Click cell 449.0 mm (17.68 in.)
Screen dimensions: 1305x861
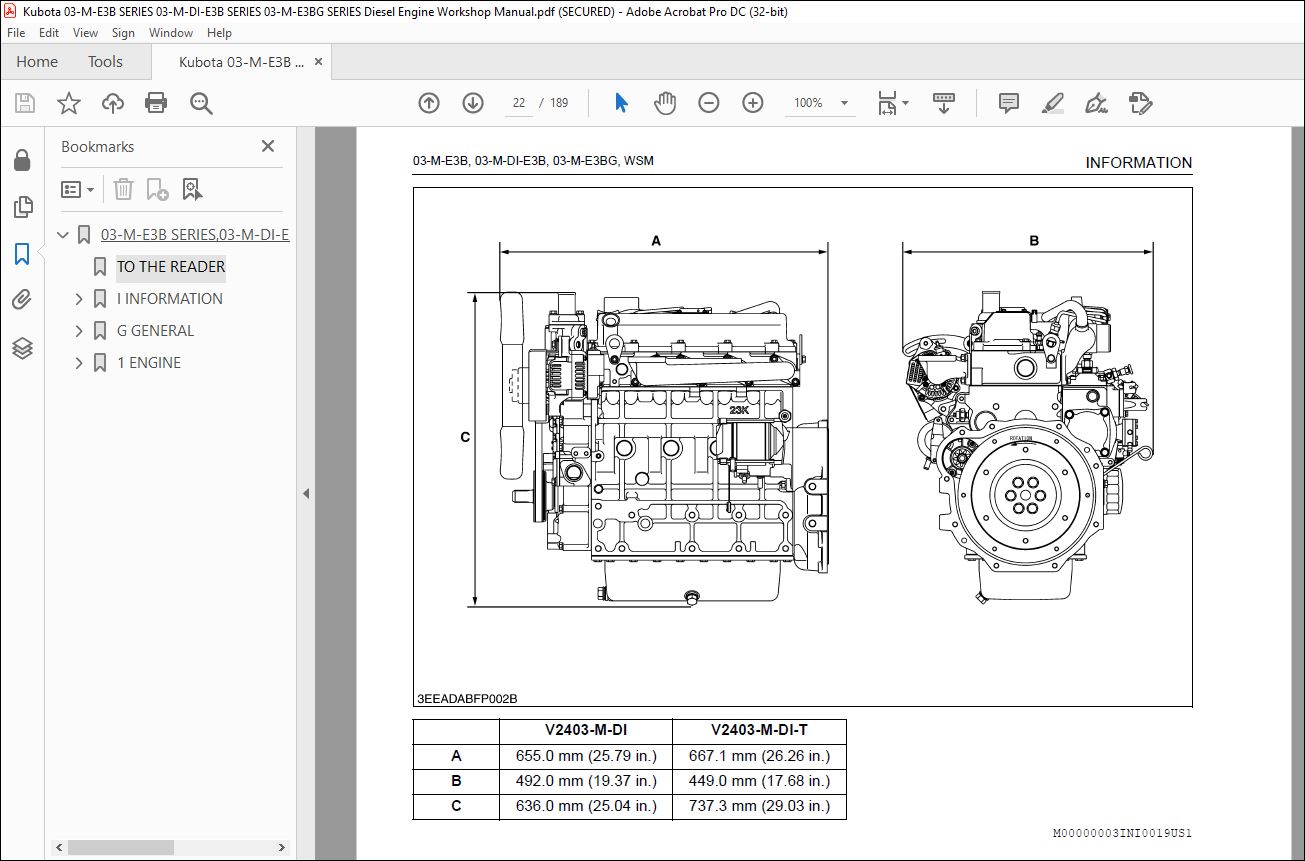pos(759,781)
